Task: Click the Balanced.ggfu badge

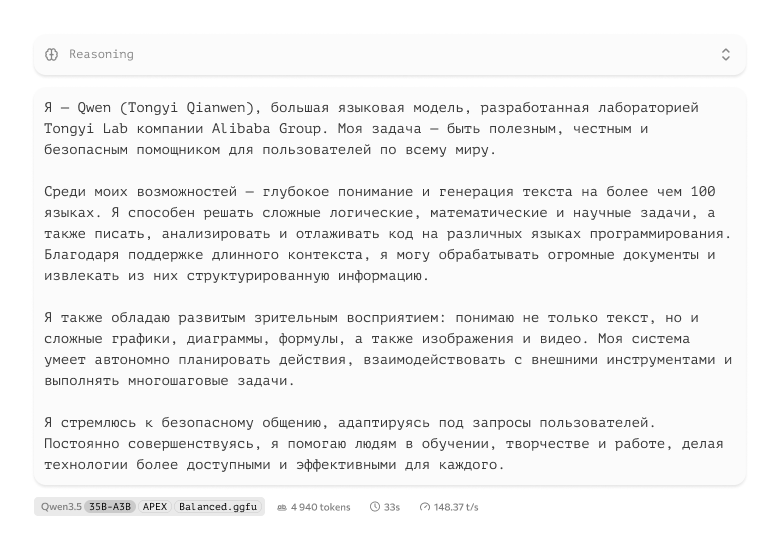Action: pos(218,507)
